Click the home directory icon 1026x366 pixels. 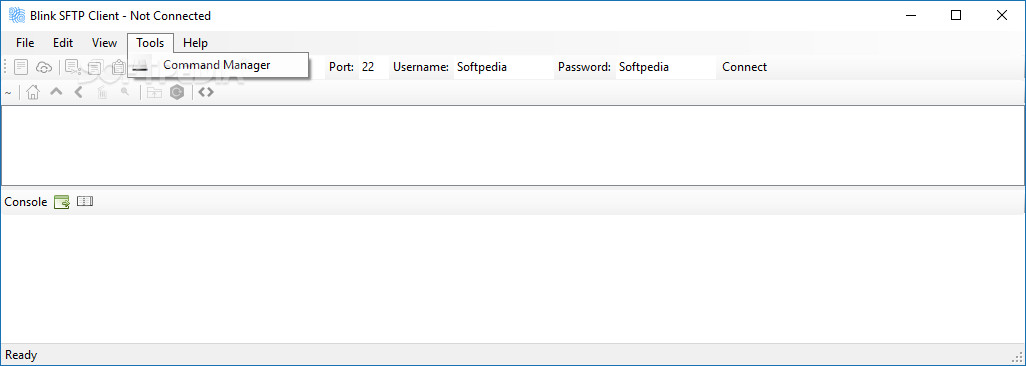point(33,93)
